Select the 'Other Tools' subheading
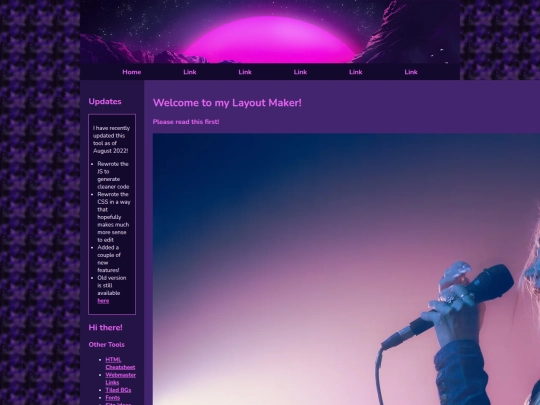540x405 pixels. (106, 344)
